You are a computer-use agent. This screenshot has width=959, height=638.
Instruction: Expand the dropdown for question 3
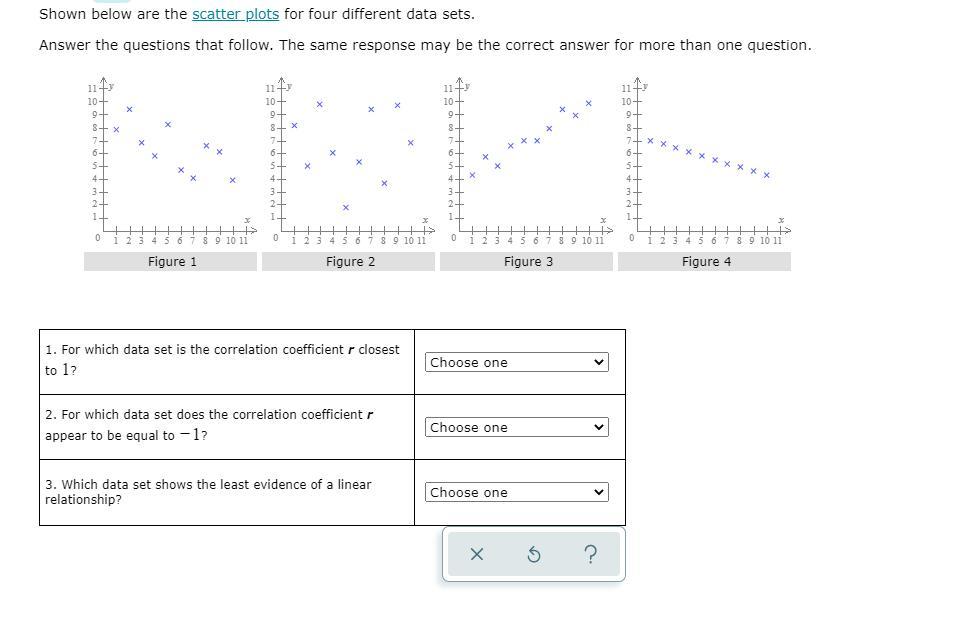517,492
